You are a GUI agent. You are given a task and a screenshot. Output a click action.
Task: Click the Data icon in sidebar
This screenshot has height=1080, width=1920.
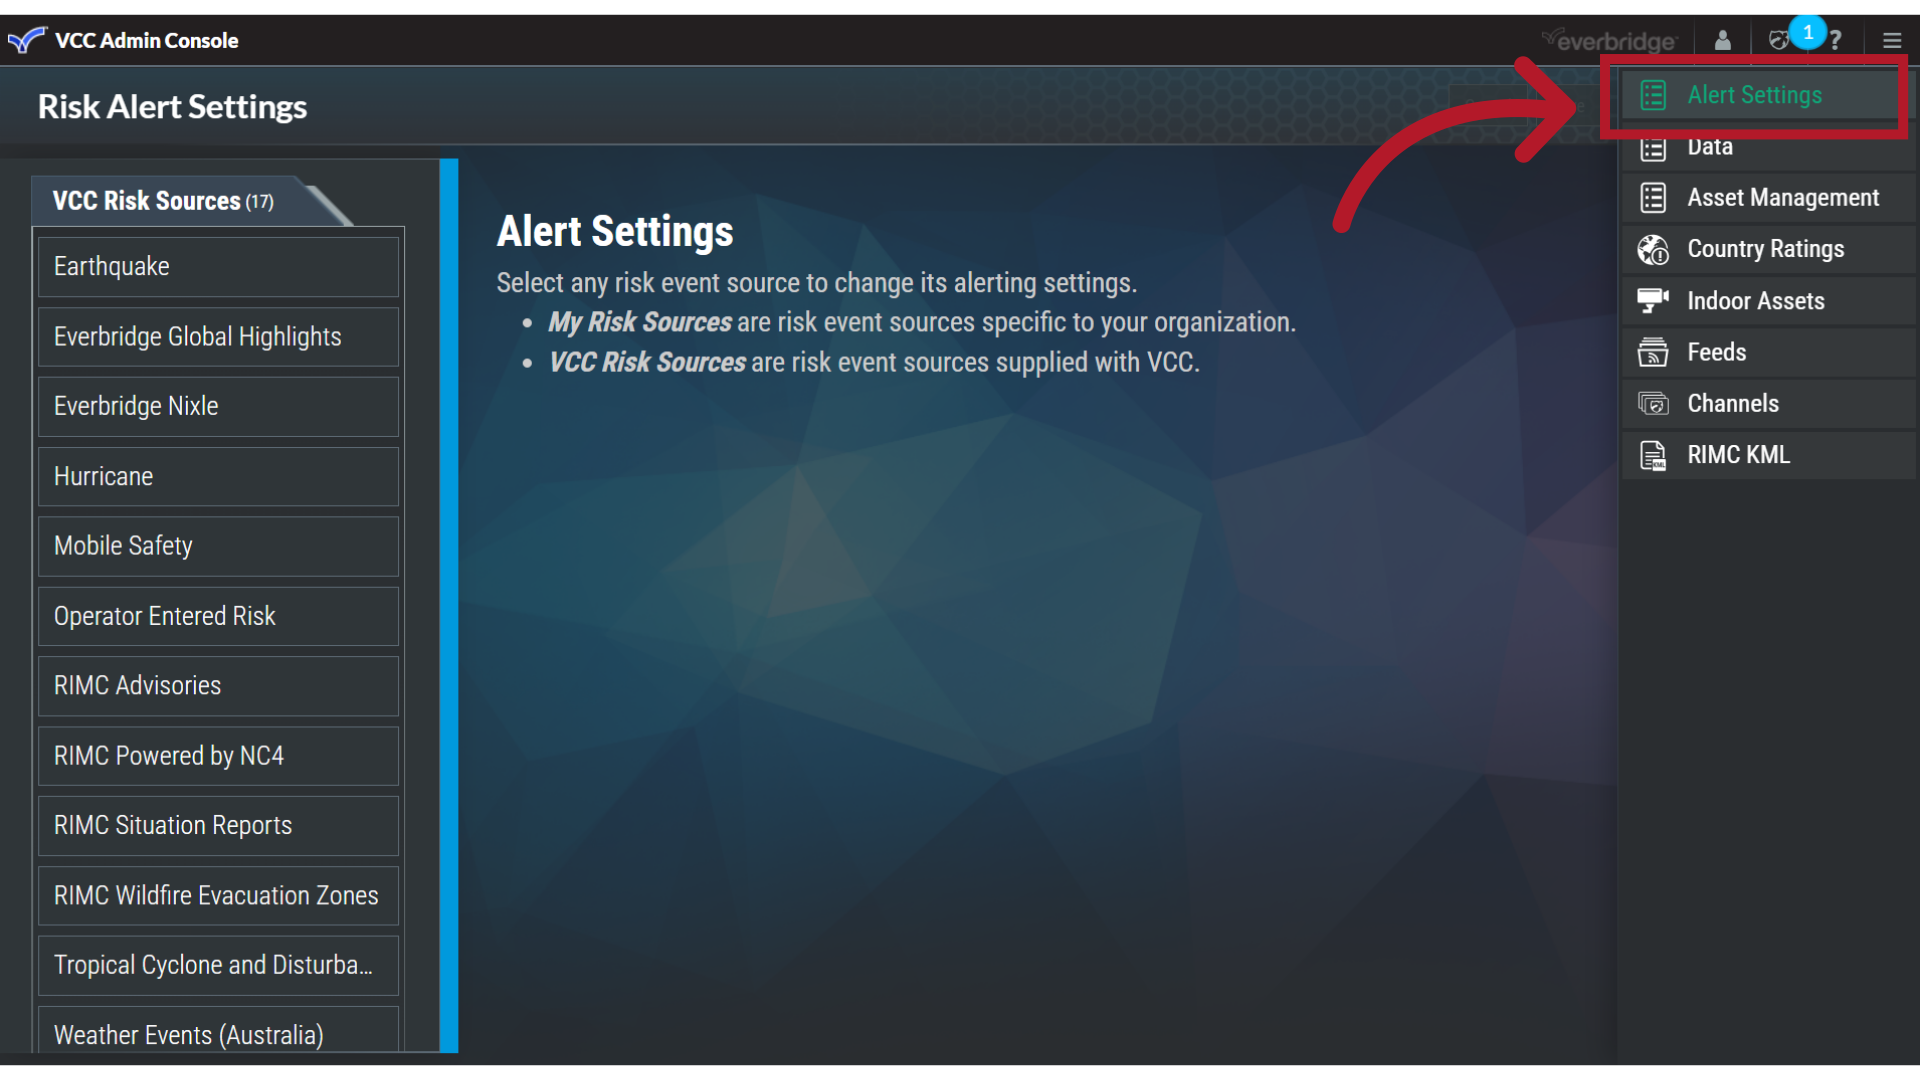tap(1654, 146)
